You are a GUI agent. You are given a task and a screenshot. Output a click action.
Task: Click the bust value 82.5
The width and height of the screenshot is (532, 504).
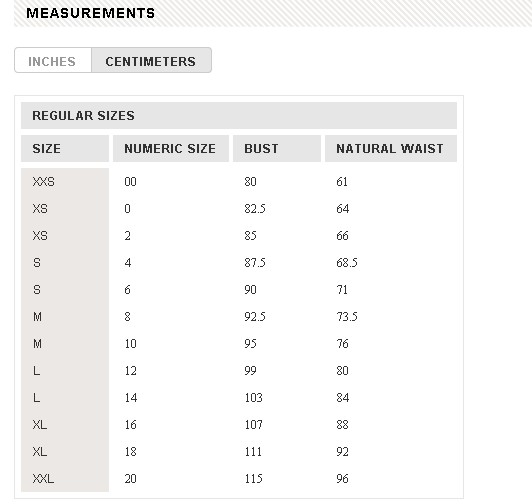[255, 209]
